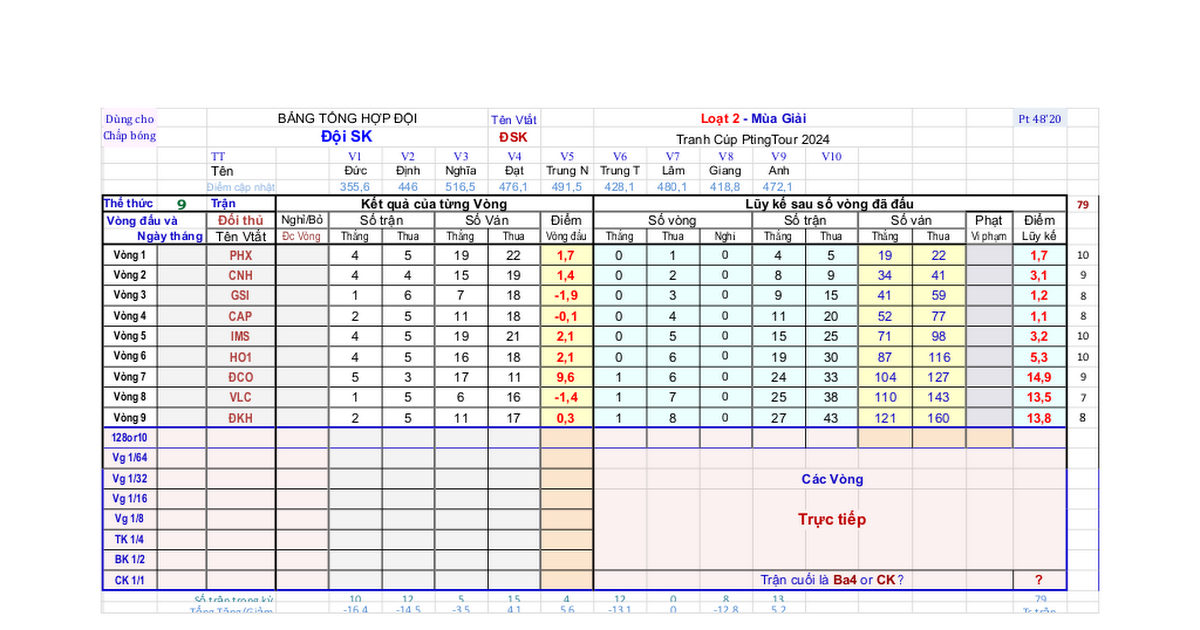Click the "Pt 48'20" cell
The width and height of the screenshot is (1200, 630).
[1040, 118]
